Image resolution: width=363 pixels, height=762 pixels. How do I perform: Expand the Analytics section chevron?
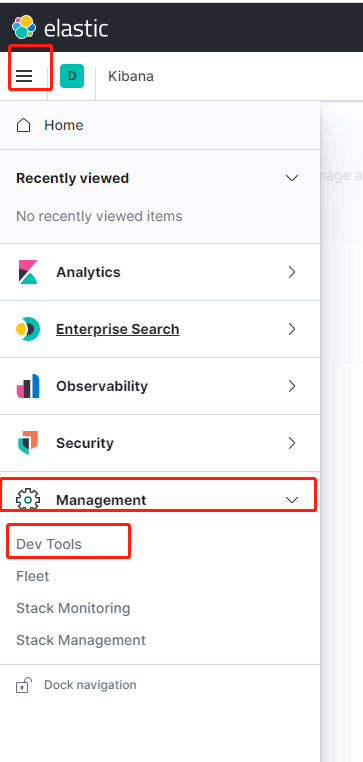[x=292, y=272]
